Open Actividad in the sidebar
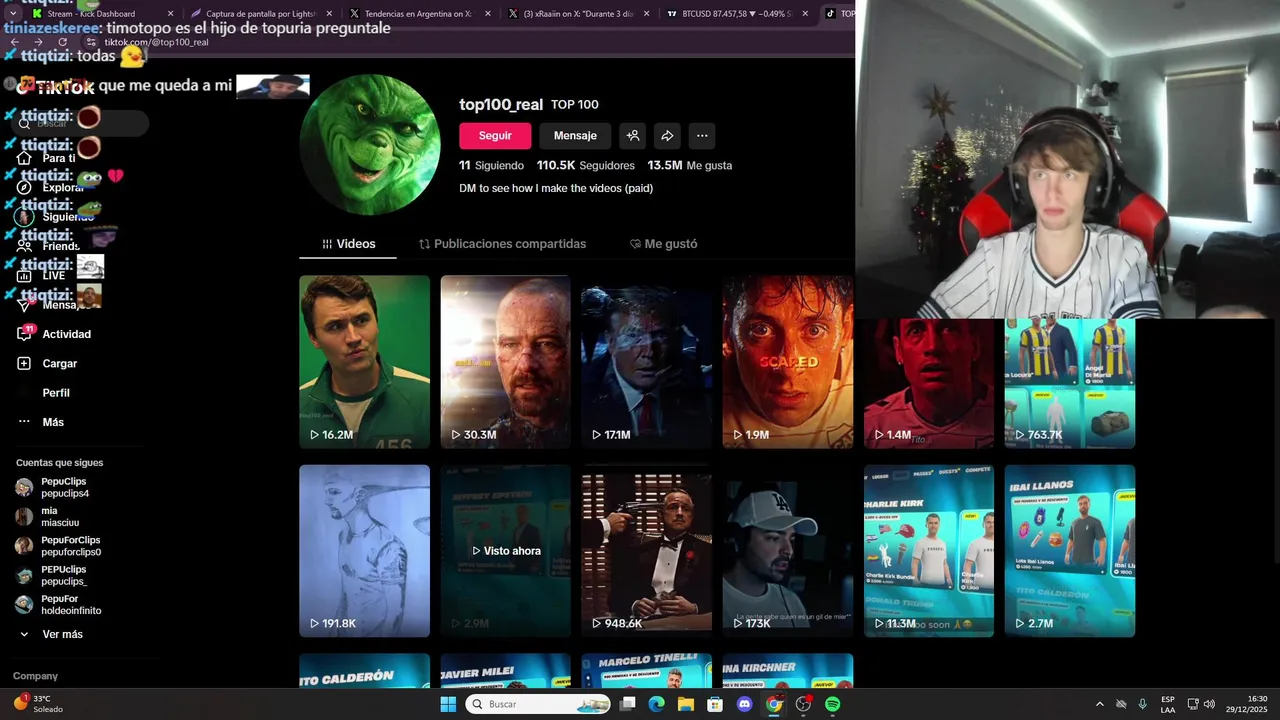Viewport: 1280px width, 720px height. (x=66, y=334)
